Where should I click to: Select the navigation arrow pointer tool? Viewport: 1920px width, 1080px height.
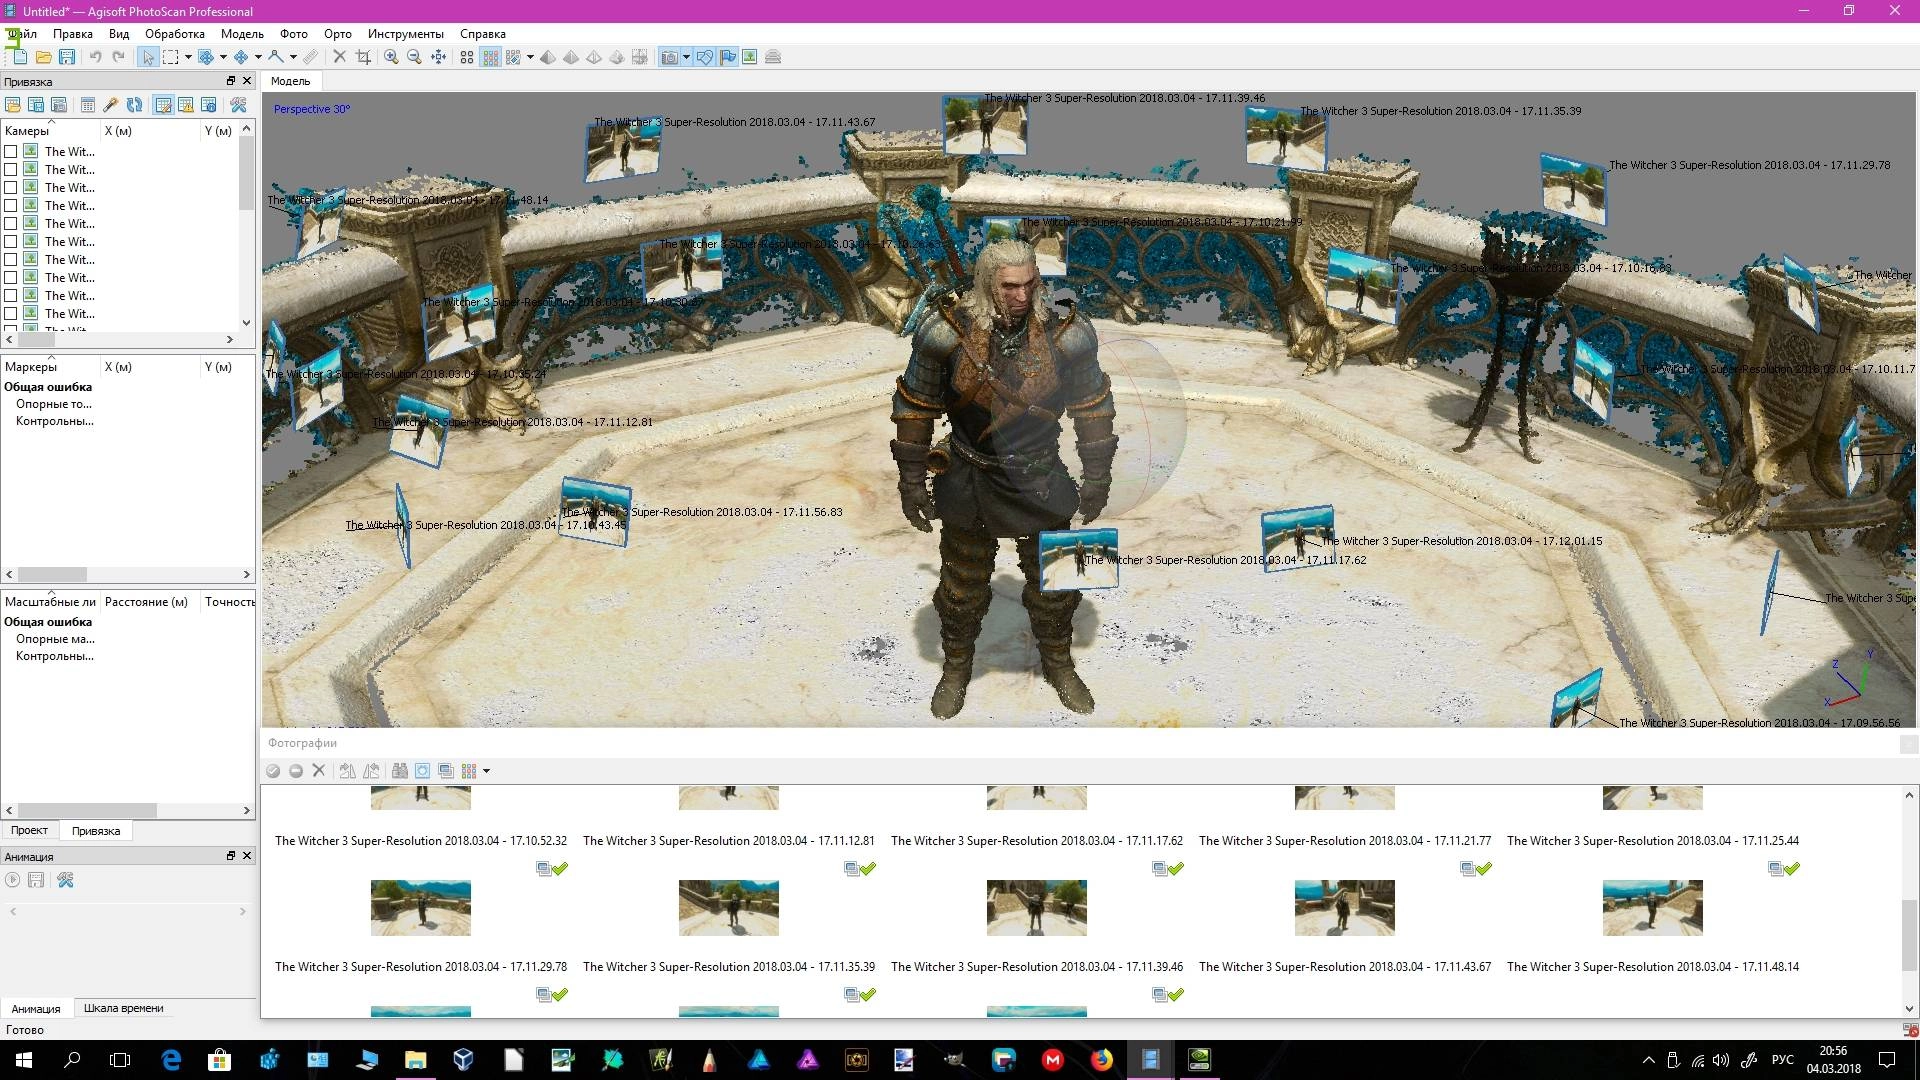point(148,57)
